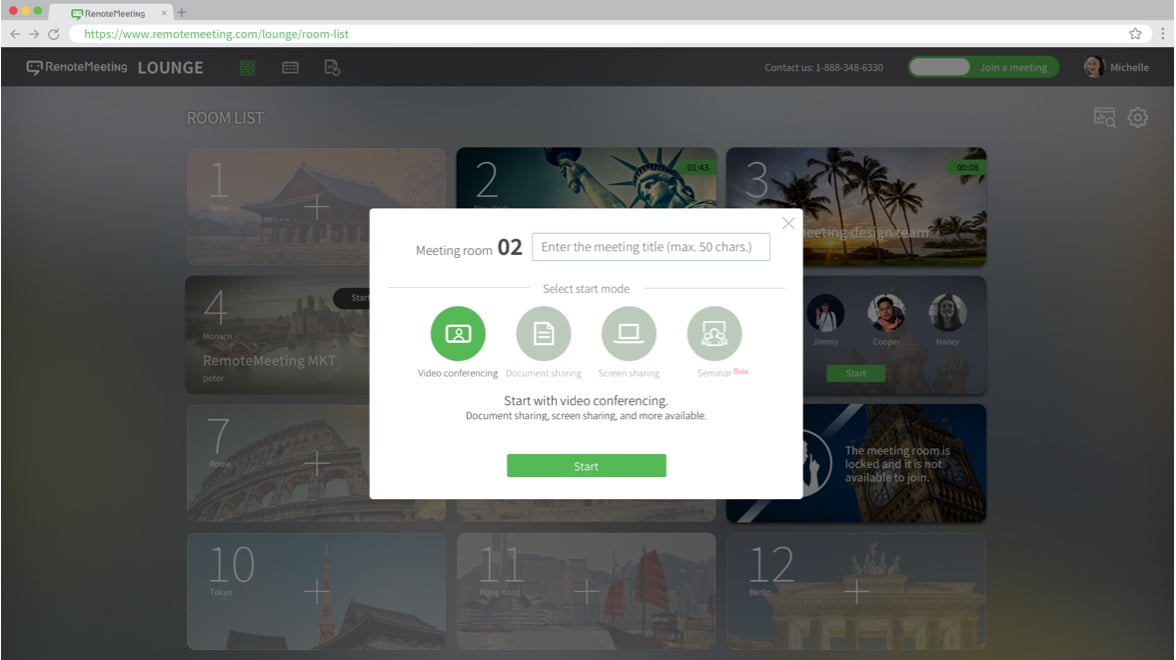
Task: Open the Michelle user name menu
Action: (1129, 68)
